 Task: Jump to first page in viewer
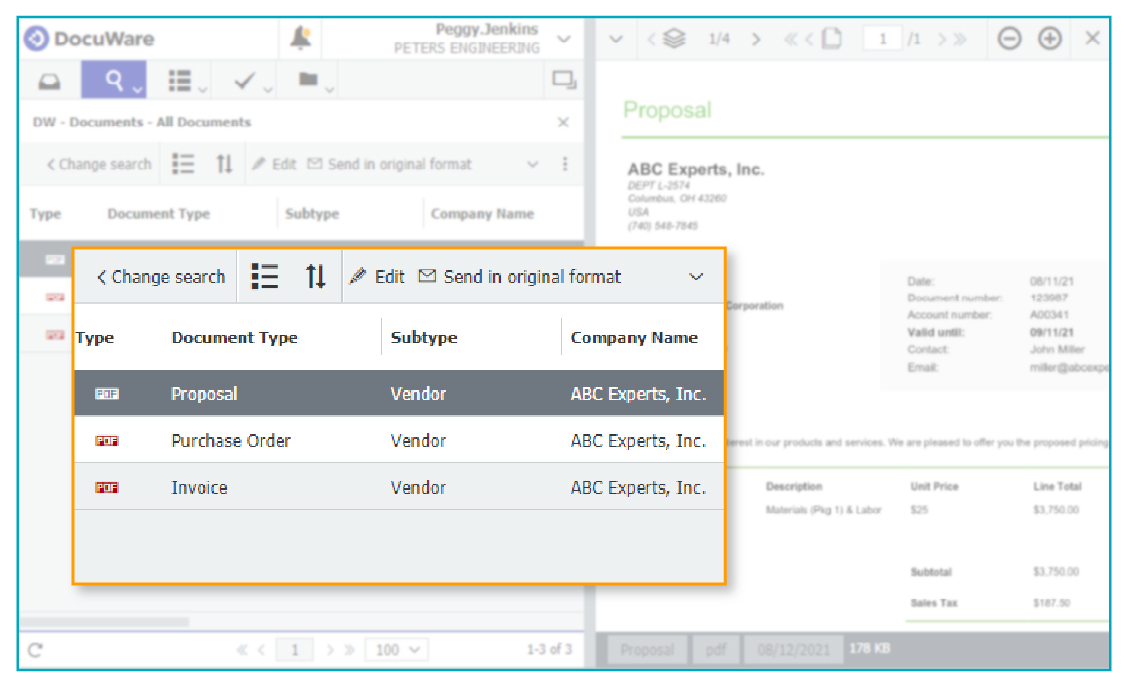coord(791,39)
